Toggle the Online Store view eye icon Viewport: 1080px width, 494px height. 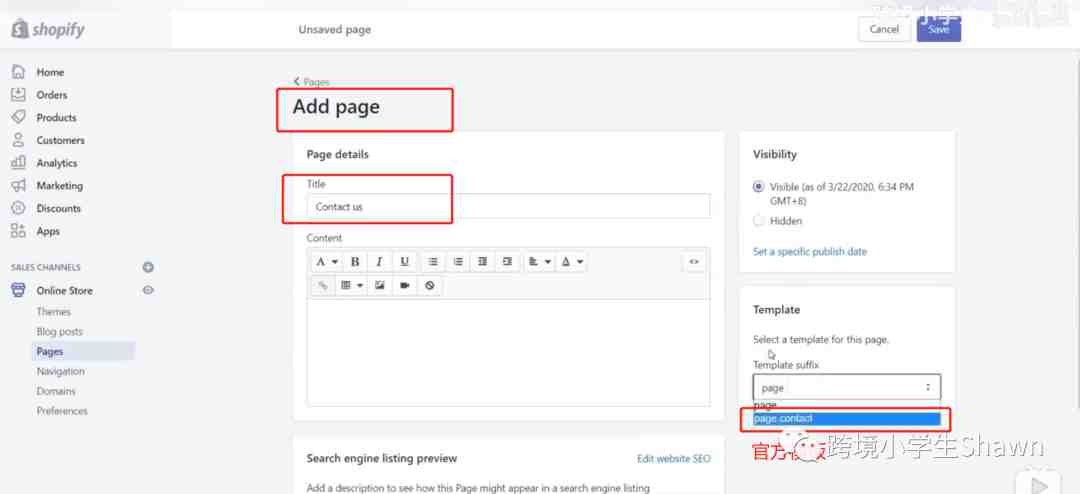pos(148,290)
